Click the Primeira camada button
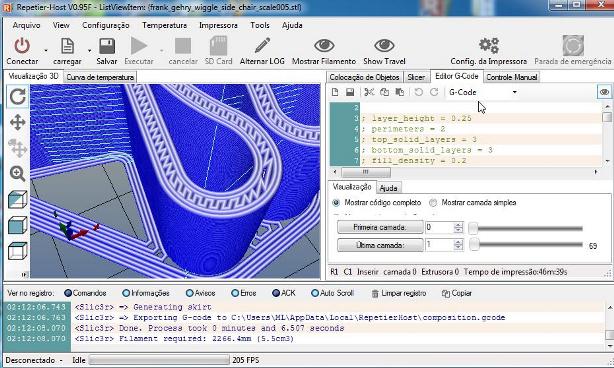Screen dimensions: 614x368 [380, 227]
